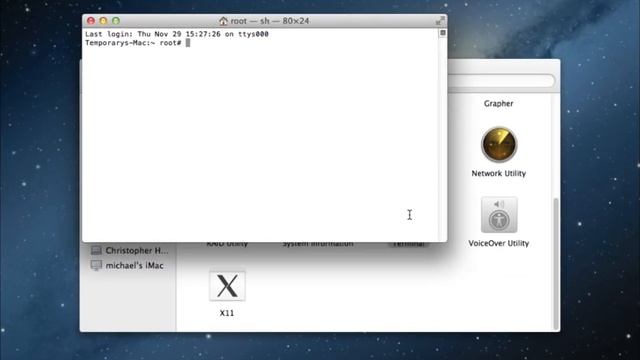The image size is (640, 360).
Task: Click the Finder window vertical scrollbar
Action: [x=555, y=263]
